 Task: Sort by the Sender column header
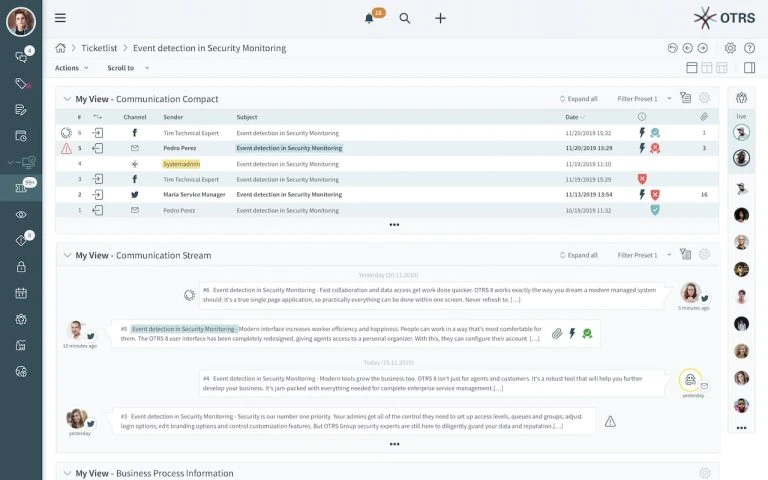coord(173,117)
